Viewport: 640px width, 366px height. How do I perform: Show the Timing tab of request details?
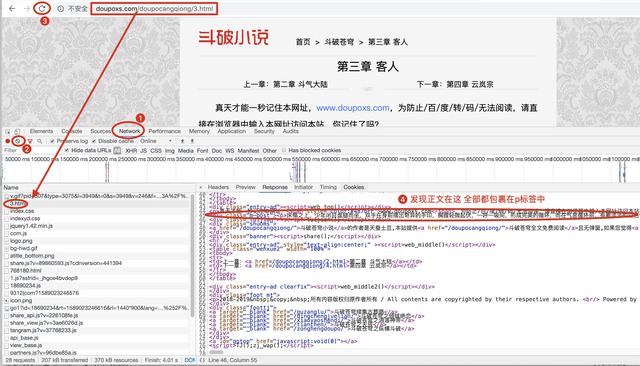[328, 187]
